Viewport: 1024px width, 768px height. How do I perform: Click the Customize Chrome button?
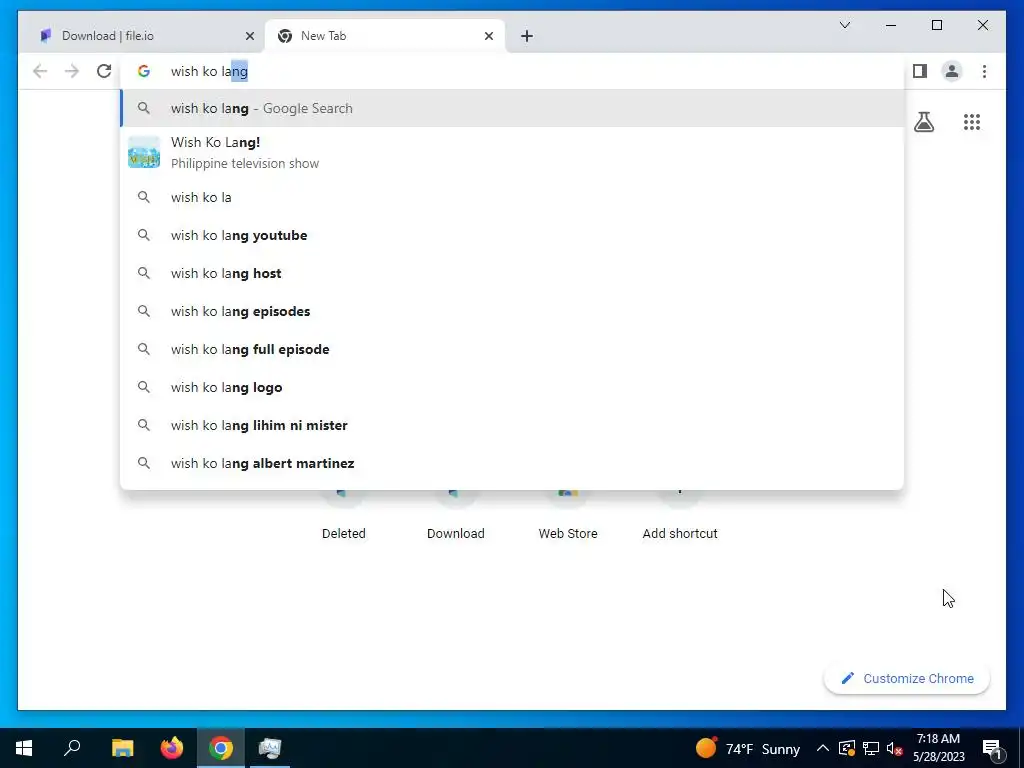(906, 679)
